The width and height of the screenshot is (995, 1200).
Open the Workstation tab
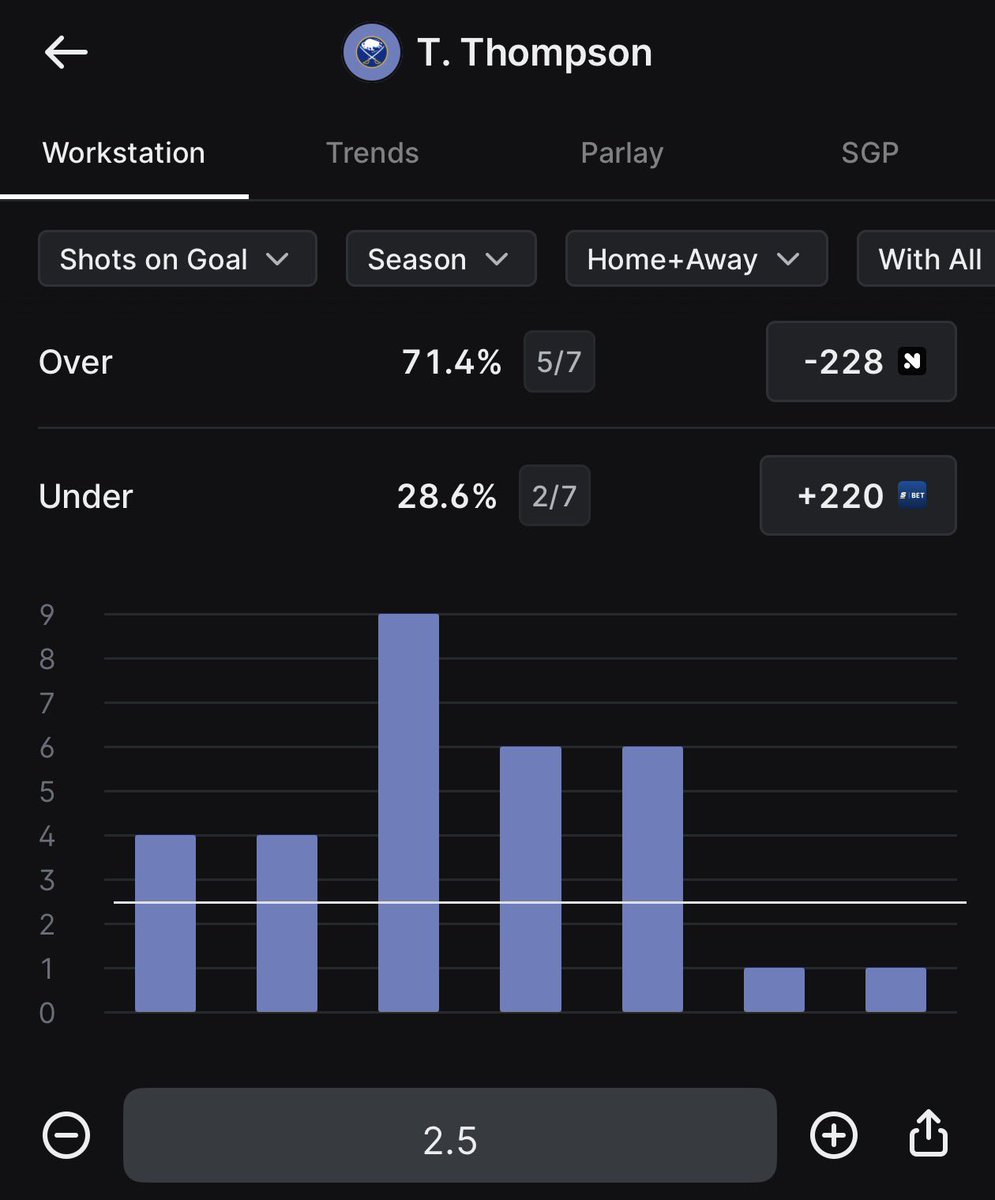(124, 153)
